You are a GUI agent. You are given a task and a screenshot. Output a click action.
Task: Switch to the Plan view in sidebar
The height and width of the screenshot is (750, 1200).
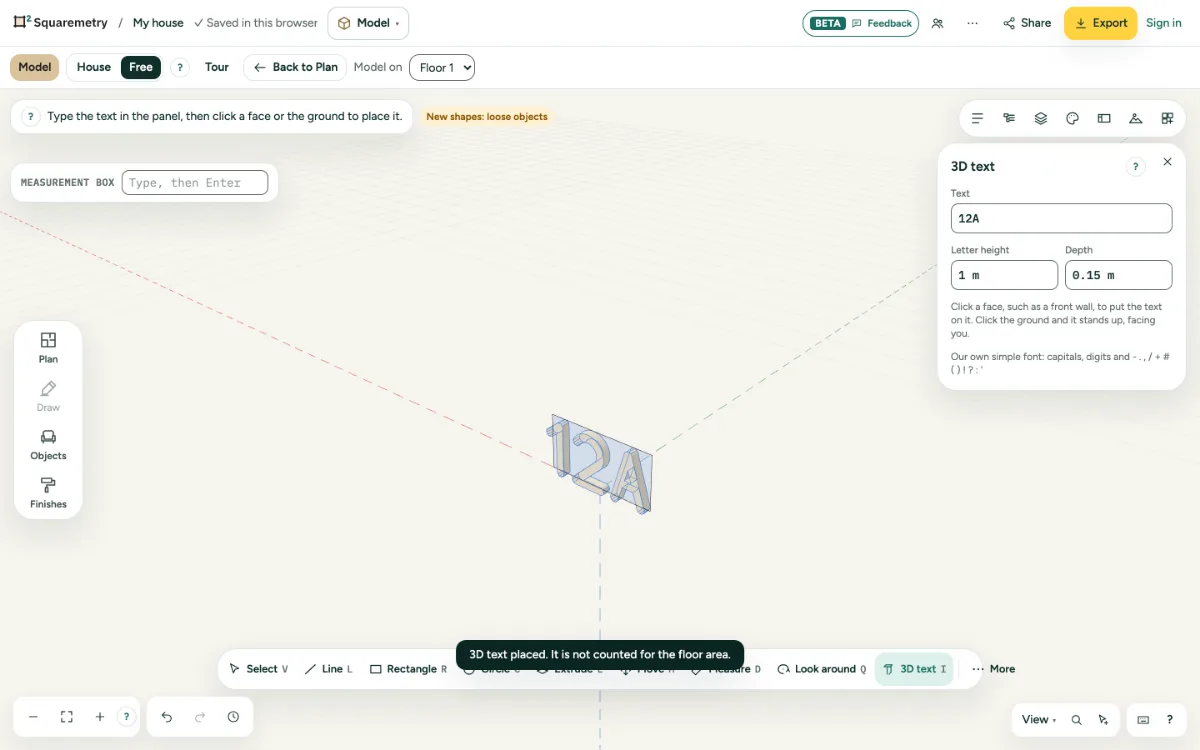[x=48, y=348]
